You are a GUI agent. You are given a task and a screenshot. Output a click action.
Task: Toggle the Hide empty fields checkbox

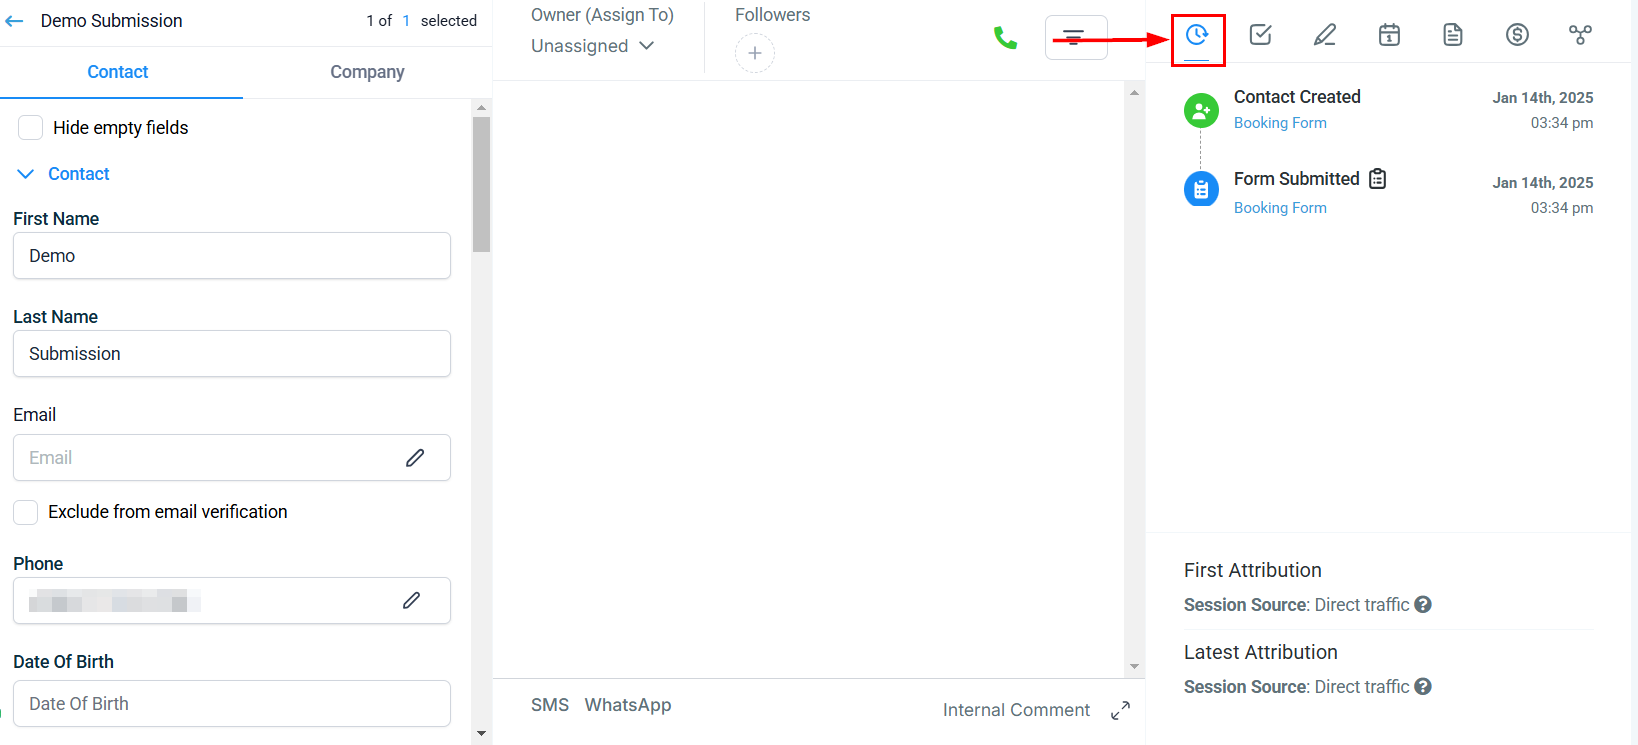(x=31, y=128)
